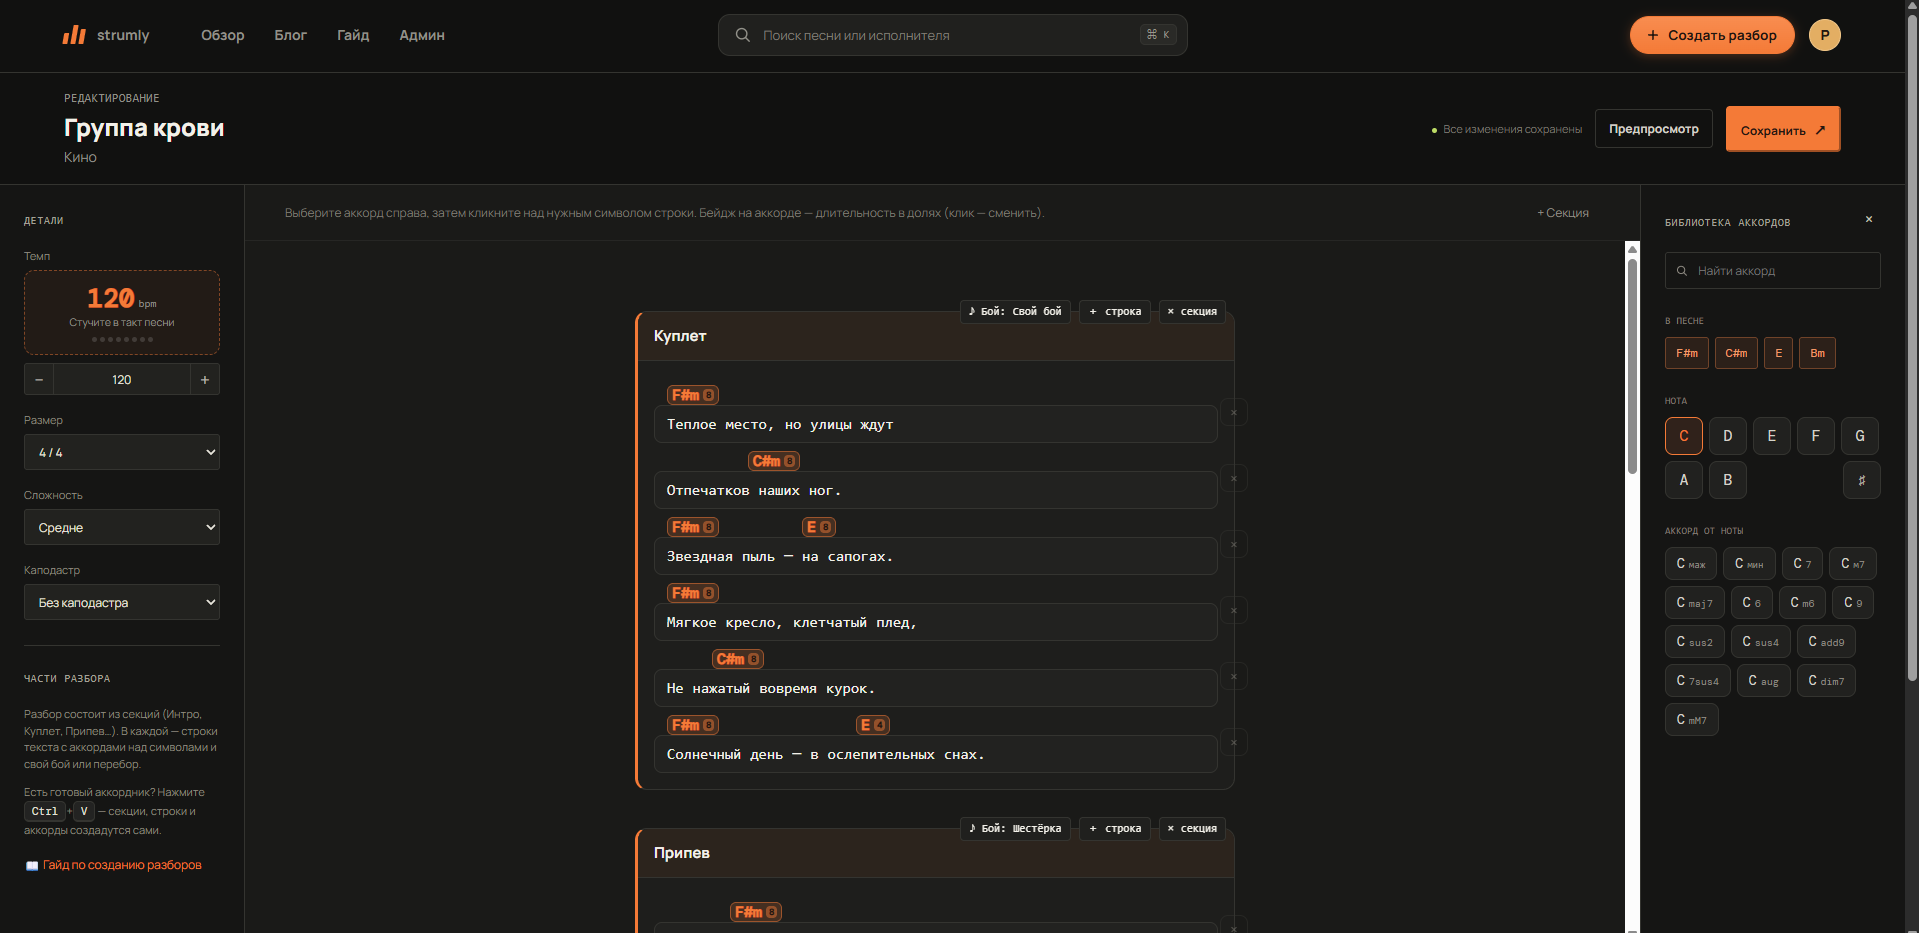The image size is (1919, 933).
Task: Select root note A in the library
Action: pyautogui.click(x=1684, y=480)
